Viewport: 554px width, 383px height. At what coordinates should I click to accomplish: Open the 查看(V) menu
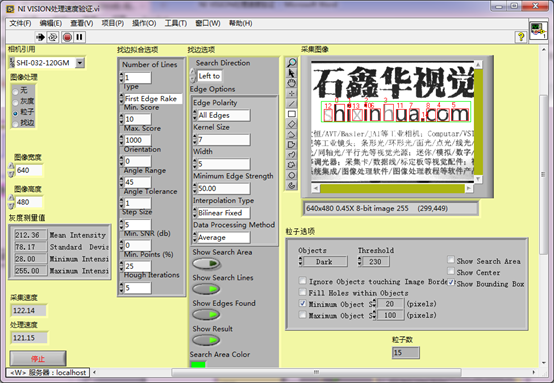point(82,23)
